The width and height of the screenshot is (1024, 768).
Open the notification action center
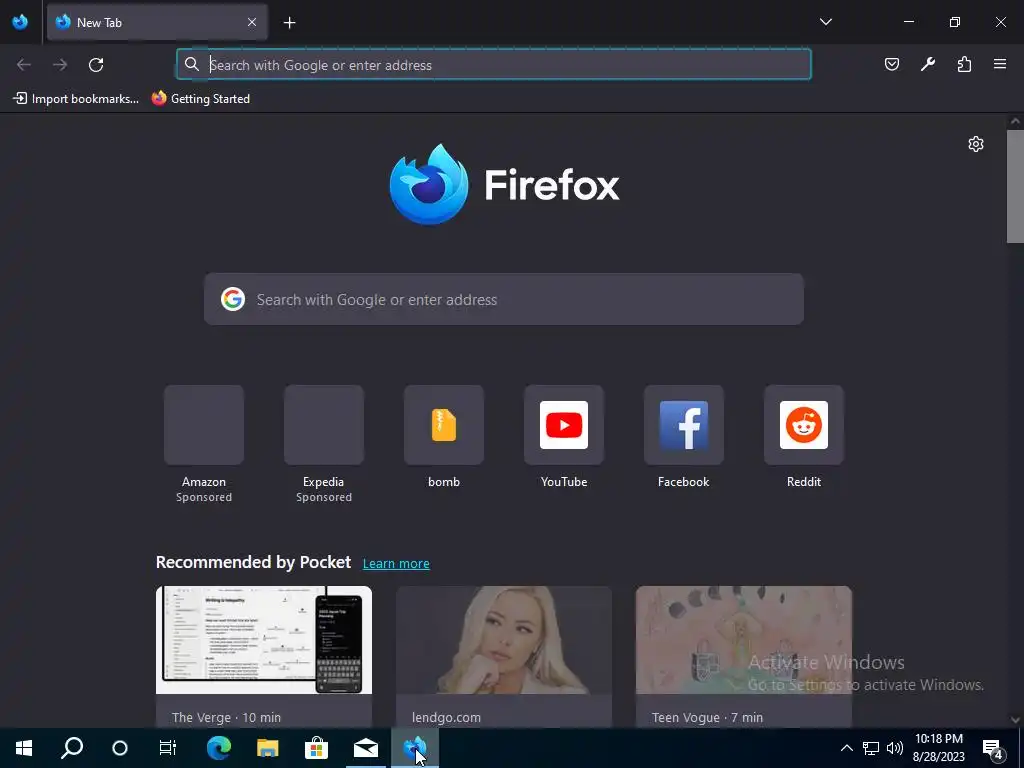[x=993, y=748]
